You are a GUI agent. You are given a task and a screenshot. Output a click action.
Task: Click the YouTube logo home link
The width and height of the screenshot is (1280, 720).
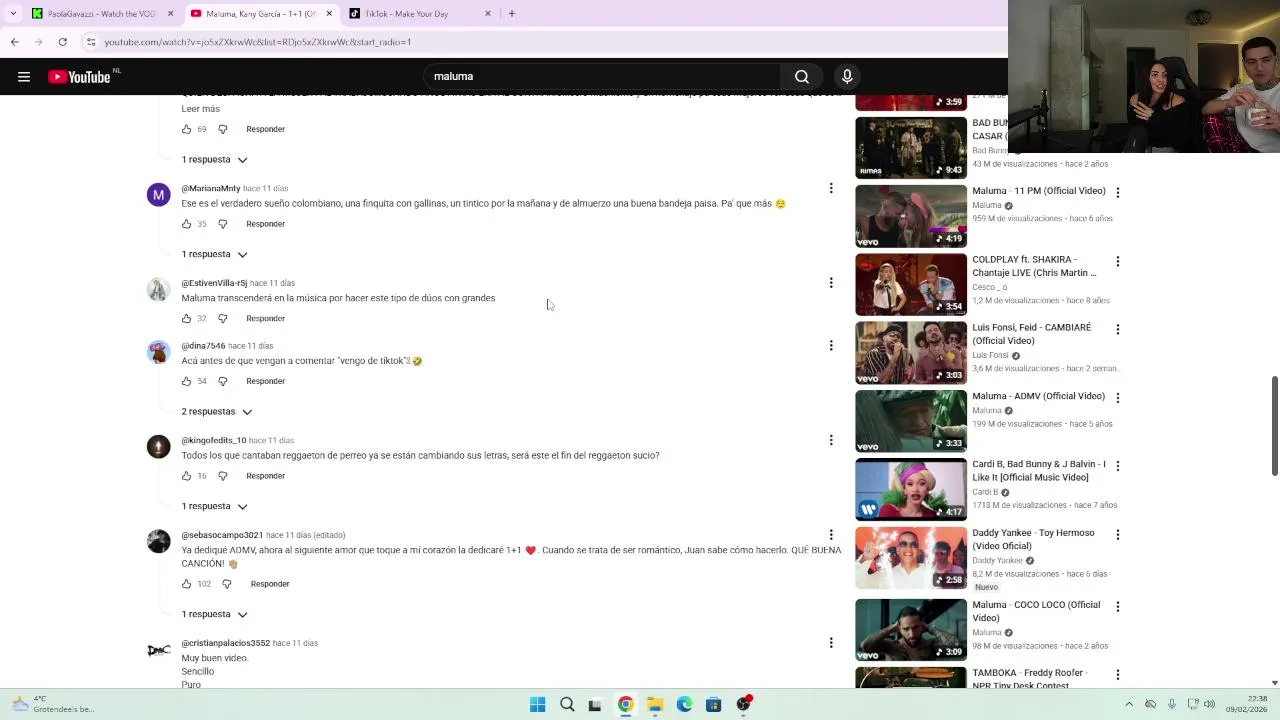(80, 76)
